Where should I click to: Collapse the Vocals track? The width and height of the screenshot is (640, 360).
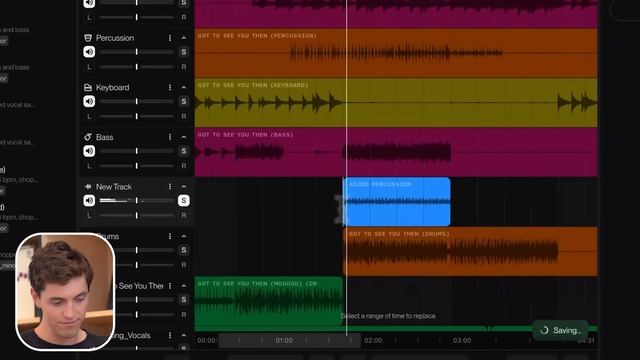[x=184, y=336]
